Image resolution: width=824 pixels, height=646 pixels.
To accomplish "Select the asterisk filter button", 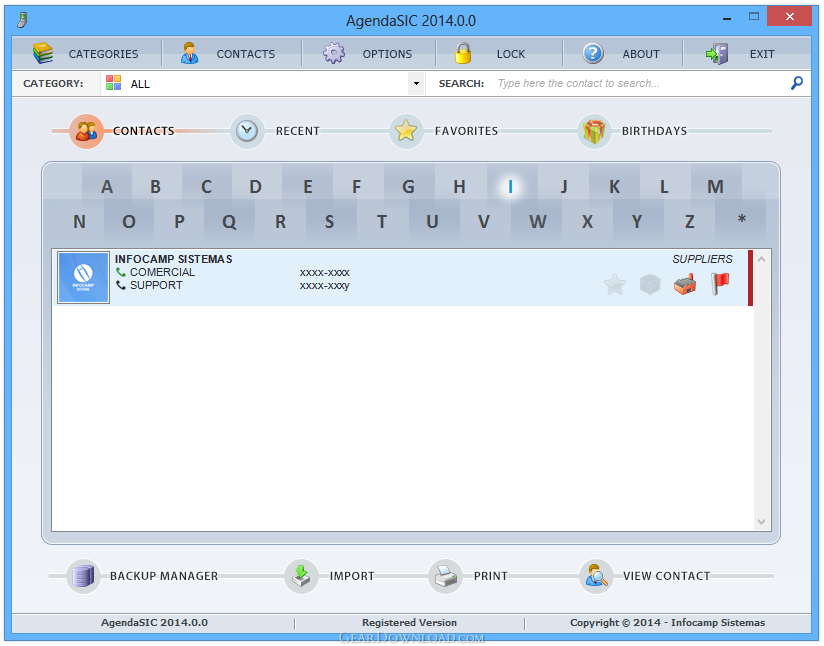I will (741, 221).
